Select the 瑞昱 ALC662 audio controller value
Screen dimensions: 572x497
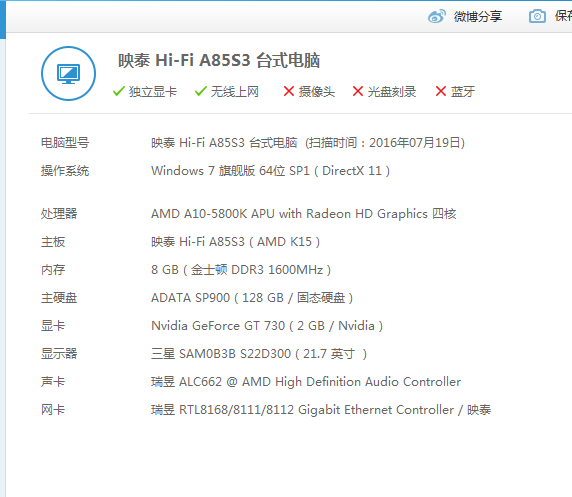tap(306, 382)
